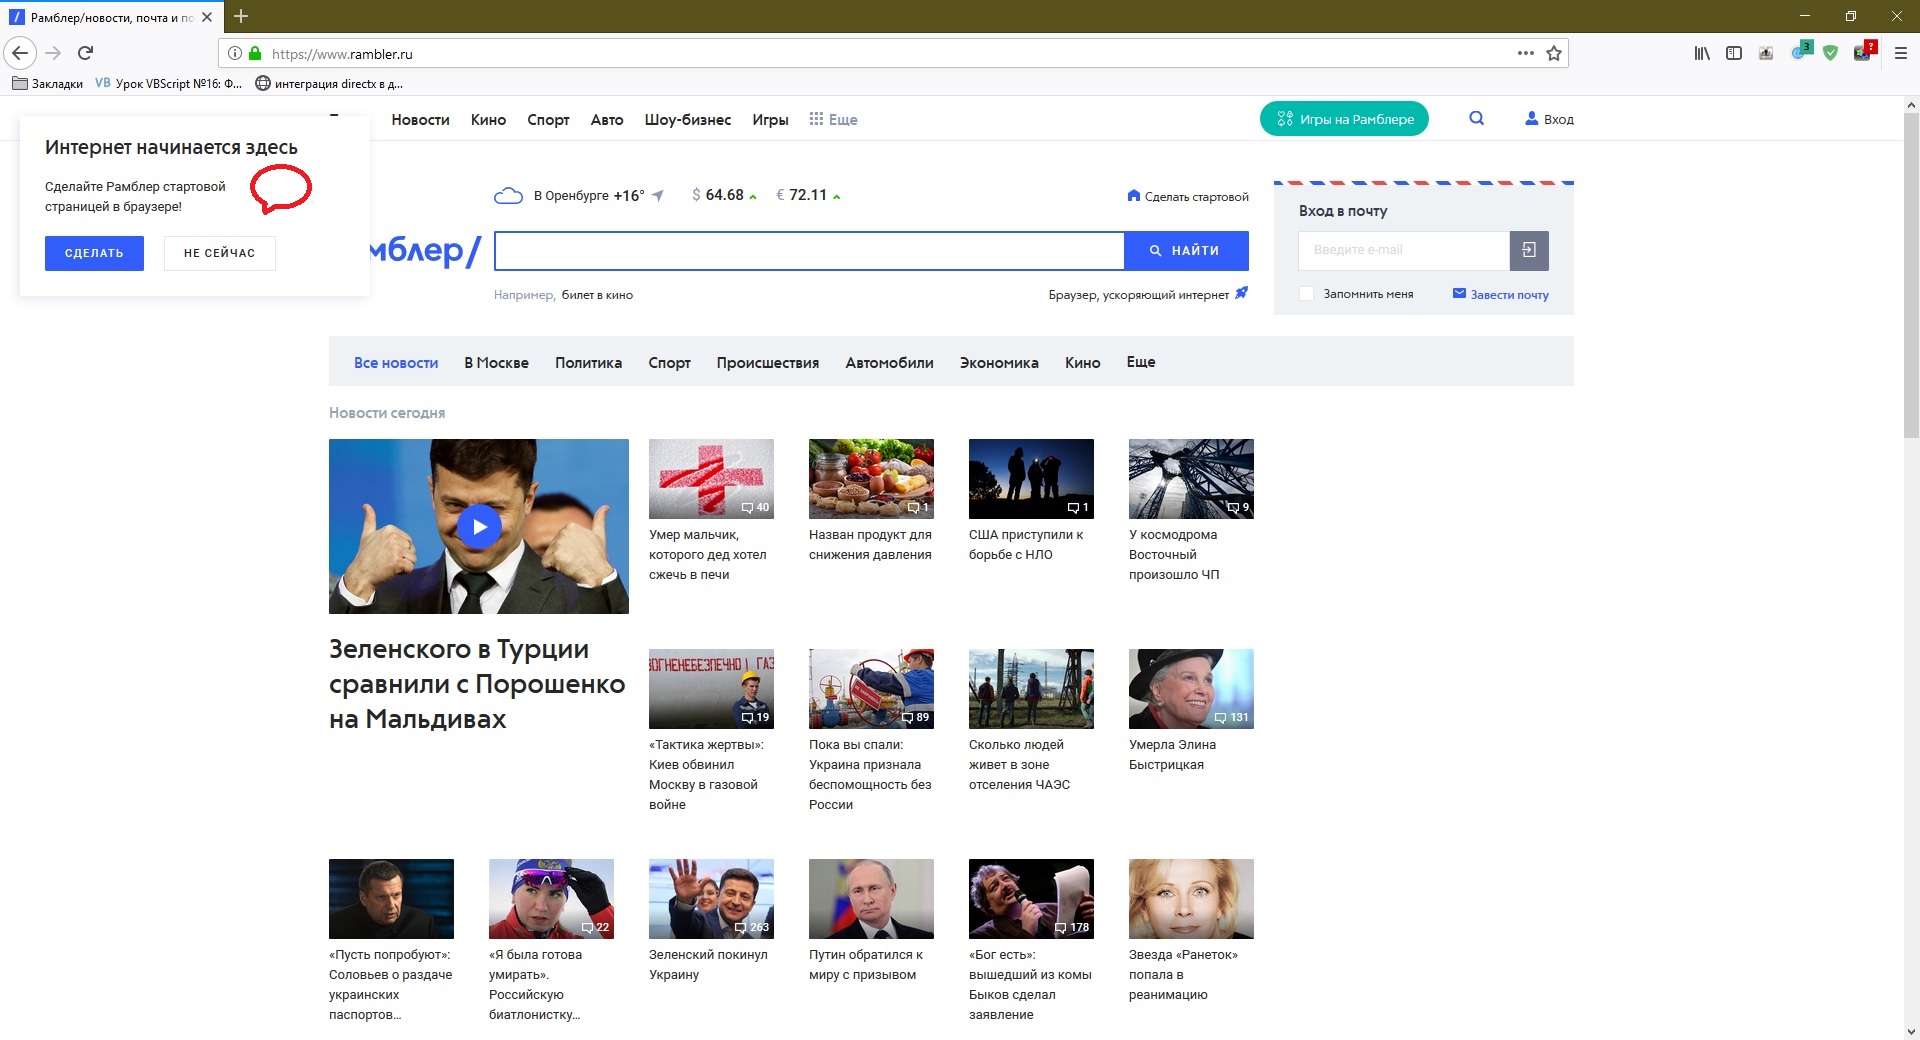
Task: Check the Запомнить меня checkbox
Action: (1306, 293)
